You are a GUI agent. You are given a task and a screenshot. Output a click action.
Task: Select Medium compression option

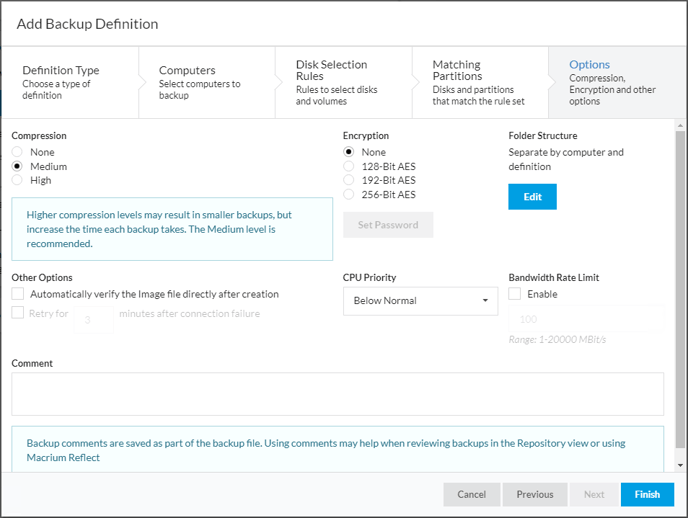[x=17, y=166]
